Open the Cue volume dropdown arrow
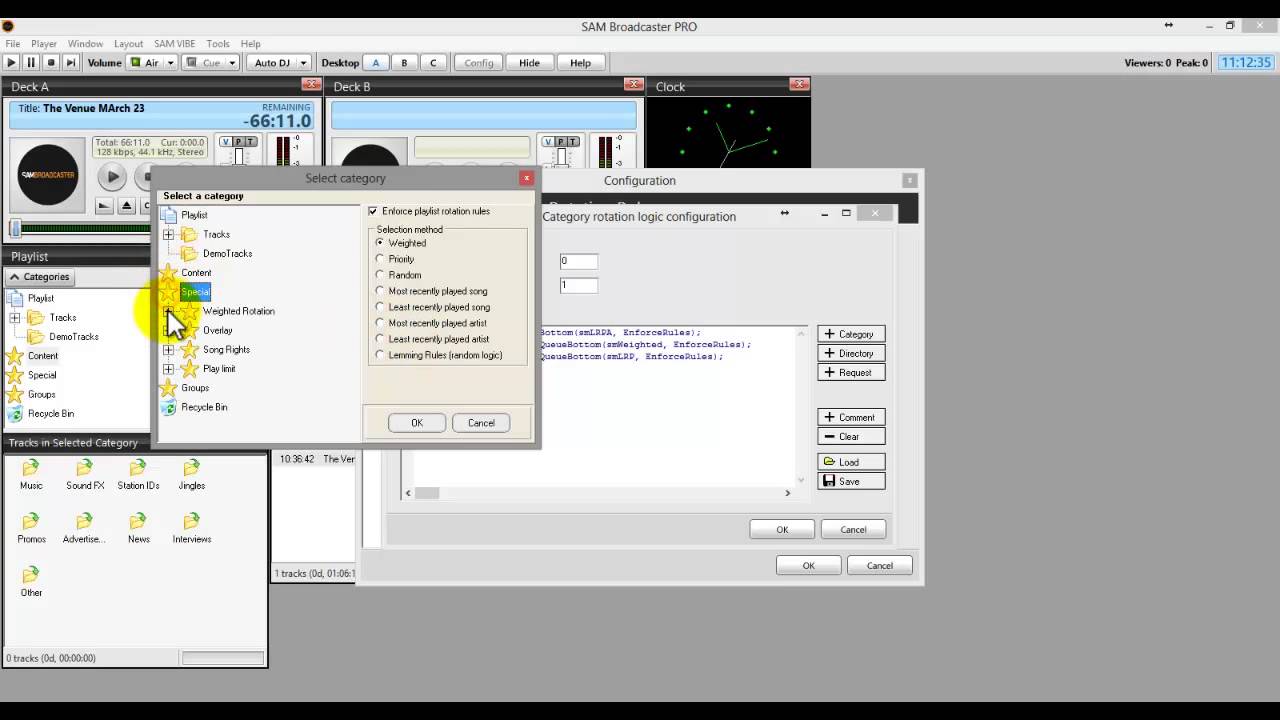 [x=232, y=62]
